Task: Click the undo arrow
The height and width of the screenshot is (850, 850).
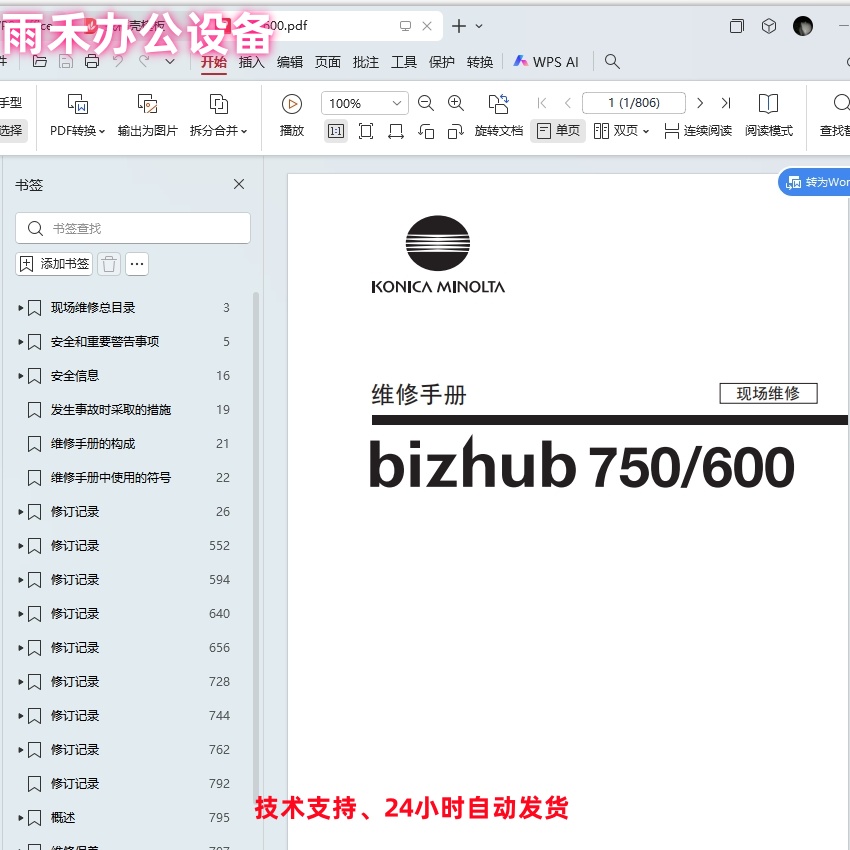Action: 118,61
